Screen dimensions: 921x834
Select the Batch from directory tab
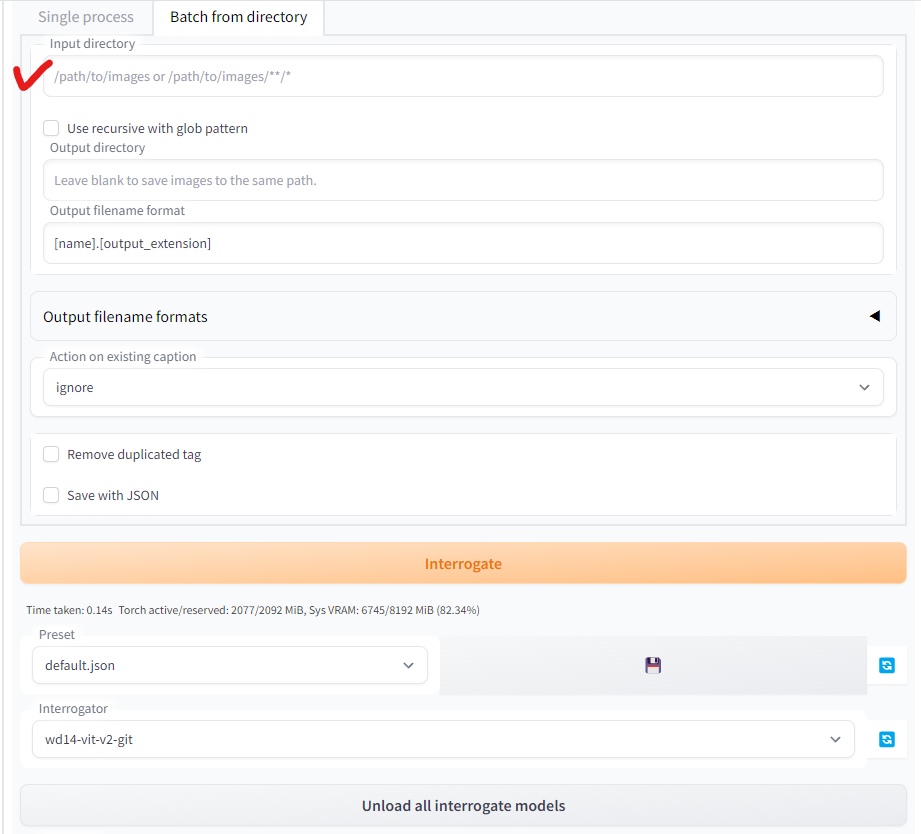pos(238,17)
